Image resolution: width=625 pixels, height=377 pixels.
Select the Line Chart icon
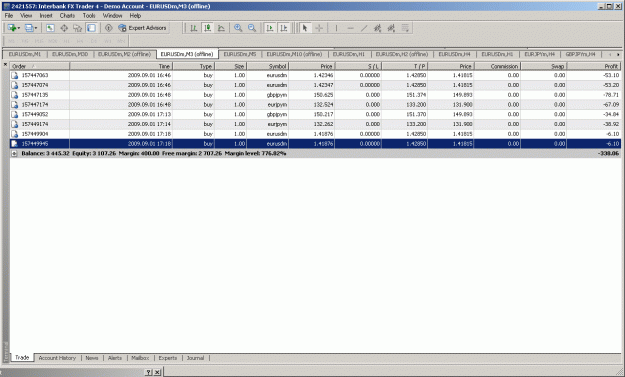click(x=221, y=28)
